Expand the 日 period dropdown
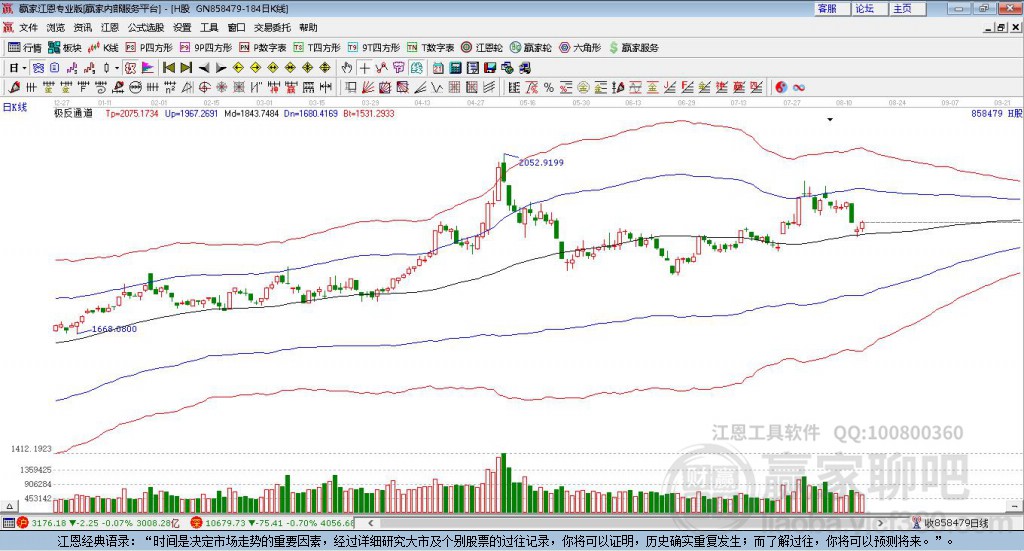This screenshot has width=1024, height=551. pyautogui.click(x=18, y=68)
